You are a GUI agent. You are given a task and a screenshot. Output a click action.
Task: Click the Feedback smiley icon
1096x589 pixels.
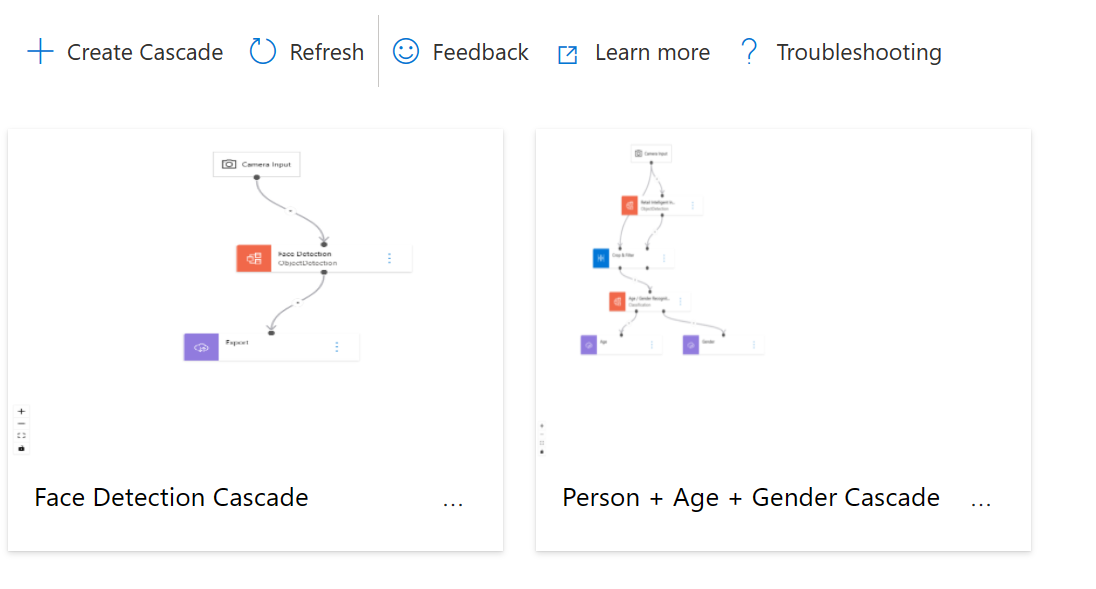pyautogui.click(x=405, y=51)
